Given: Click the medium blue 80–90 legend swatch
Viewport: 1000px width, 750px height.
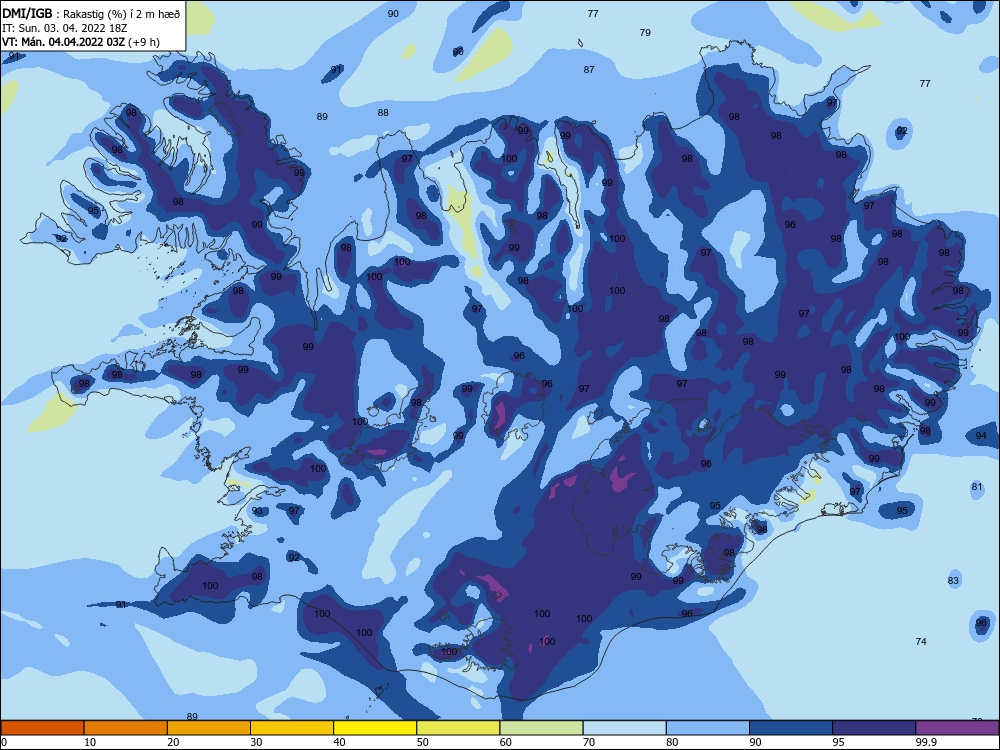Looking at the screenshot, I should click(708, 728).
